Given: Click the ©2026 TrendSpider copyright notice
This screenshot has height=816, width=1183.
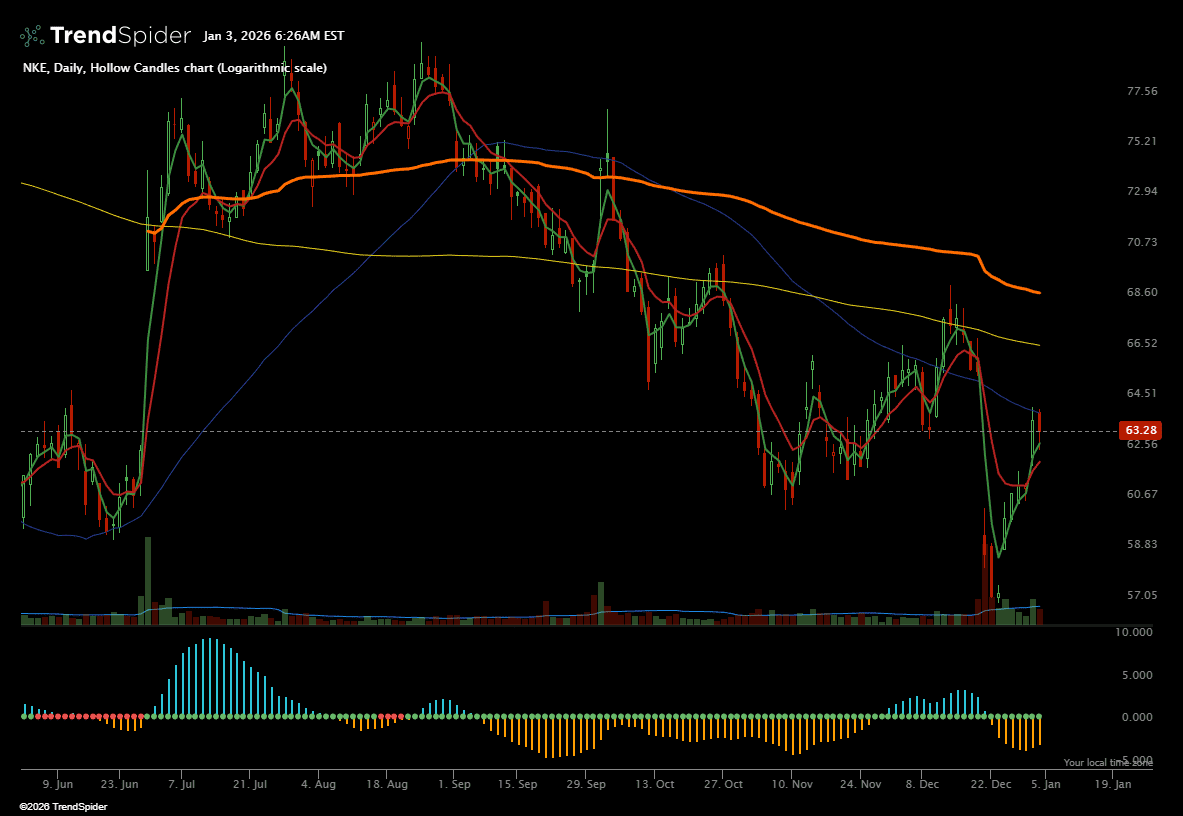Looking at the screenshot, I should point(63,806).
